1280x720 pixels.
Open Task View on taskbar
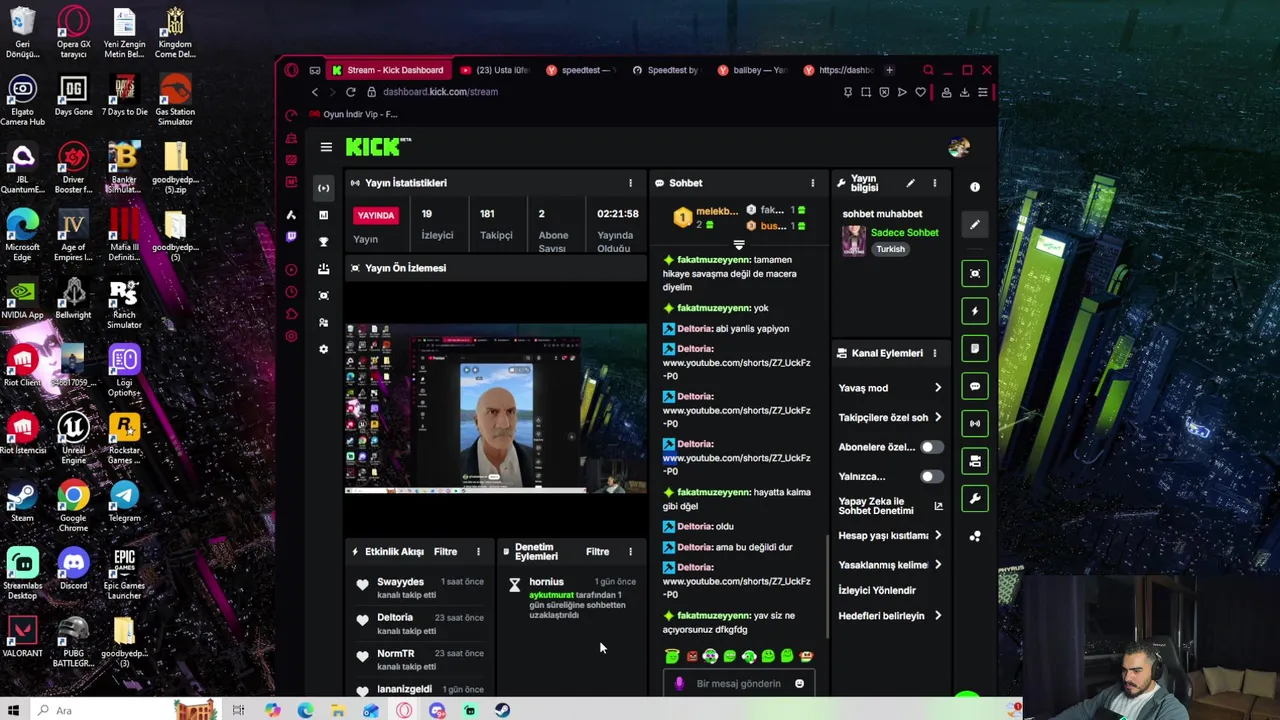pyautogui.click(x=238, y=710)
